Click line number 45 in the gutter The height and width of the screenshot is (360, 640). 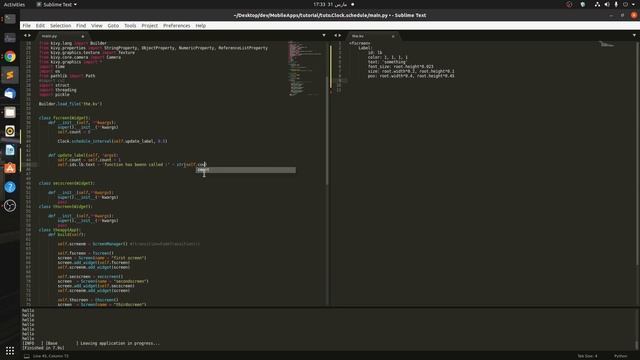[28, 164]
